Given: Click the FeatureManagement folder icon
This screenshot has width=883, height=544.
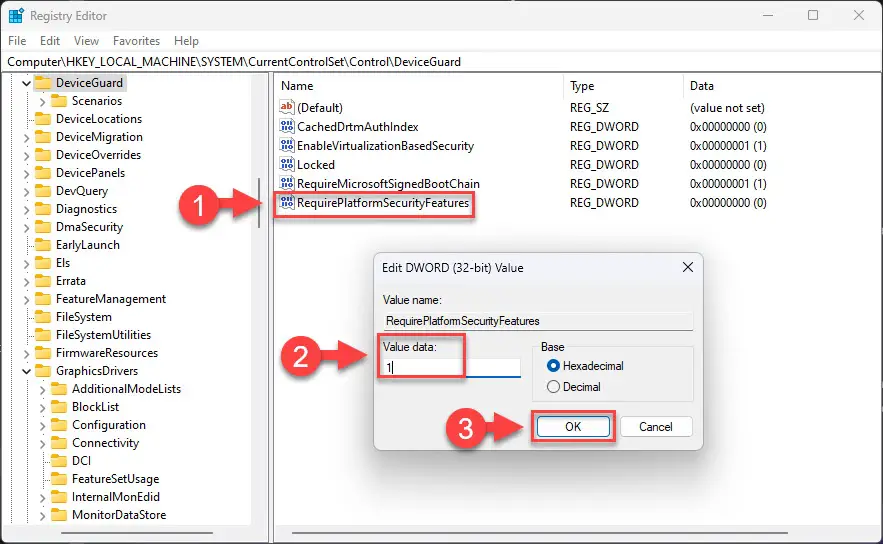Looking at the screenshot, I should [43, 299].
